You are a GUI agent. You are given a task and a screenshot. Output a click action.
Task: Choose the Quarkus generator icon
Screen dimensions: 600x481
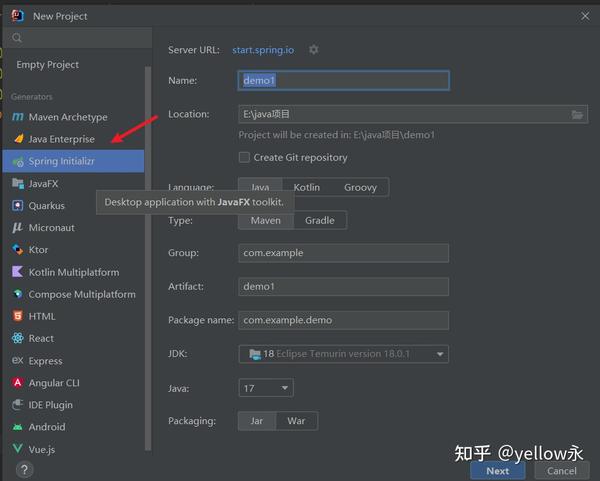click(x=18, y=205)
